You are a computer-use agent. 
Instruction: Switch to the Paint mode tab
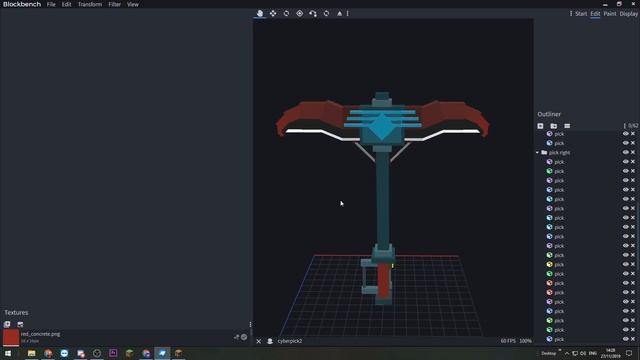coord(610,14)
